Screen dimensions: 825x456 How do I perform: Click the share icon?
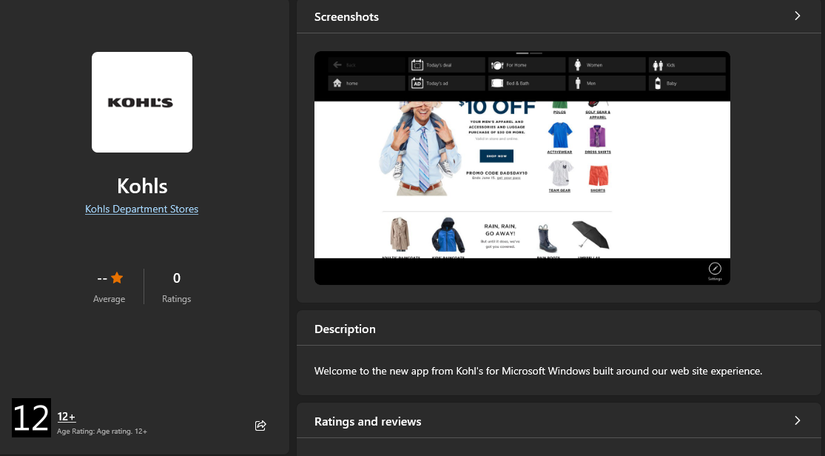tap(260, 425)
